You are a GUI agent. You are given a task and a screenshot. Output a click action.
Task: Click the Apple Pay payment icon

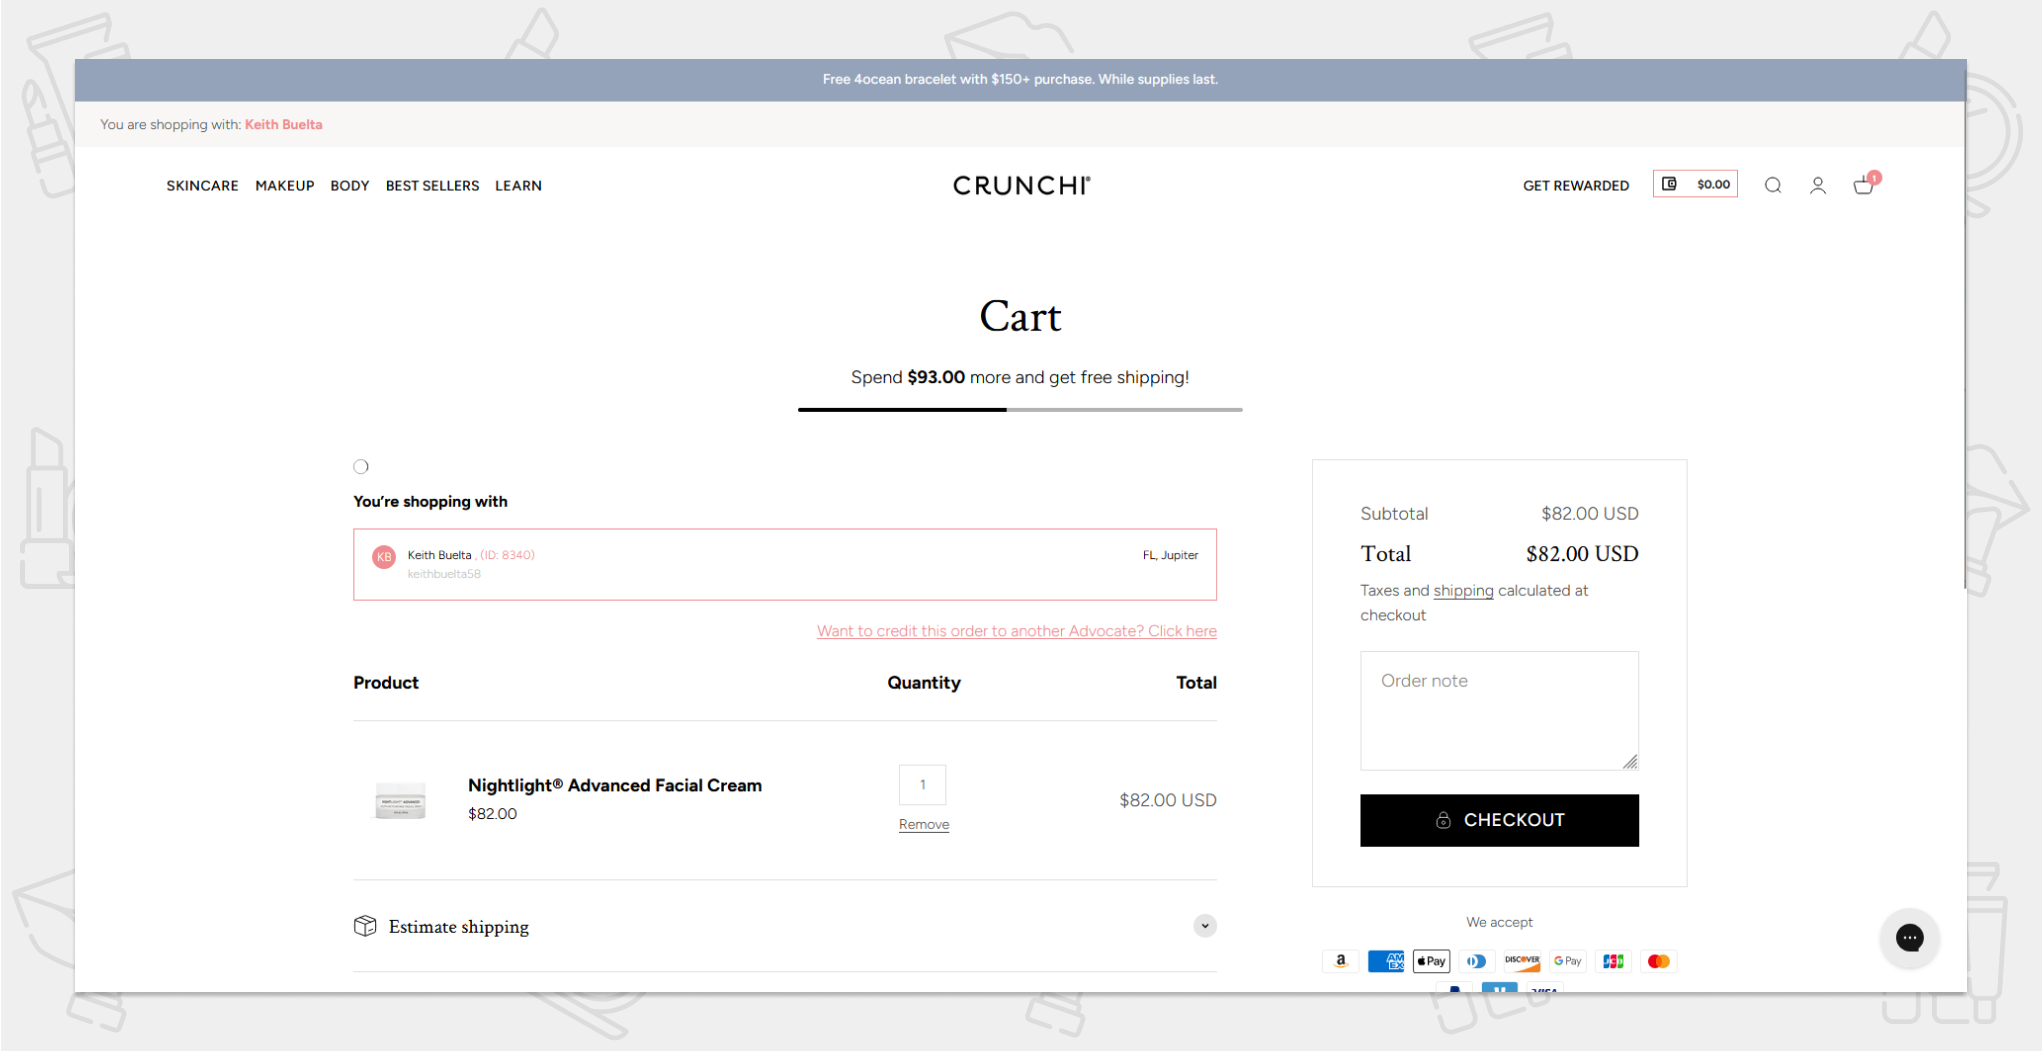(1431, 961)
